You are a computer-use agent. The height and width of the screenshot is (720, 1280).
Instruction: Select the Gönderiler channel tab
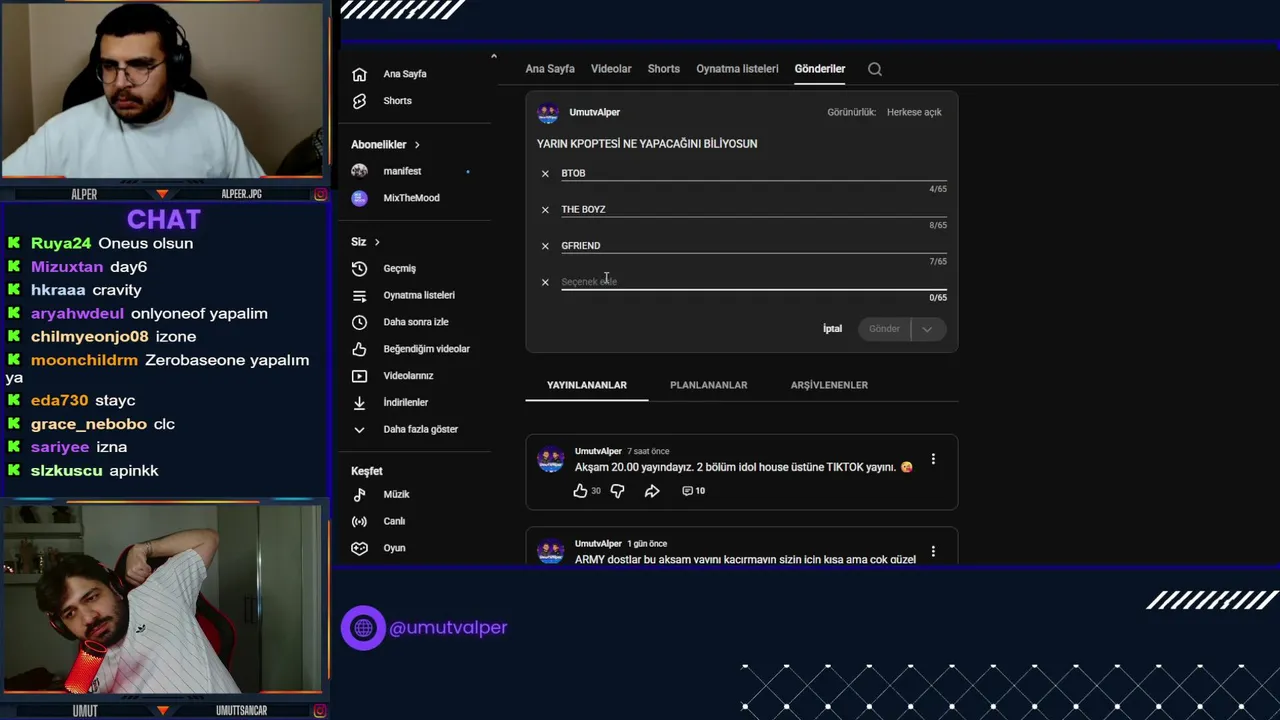(820, 69)
